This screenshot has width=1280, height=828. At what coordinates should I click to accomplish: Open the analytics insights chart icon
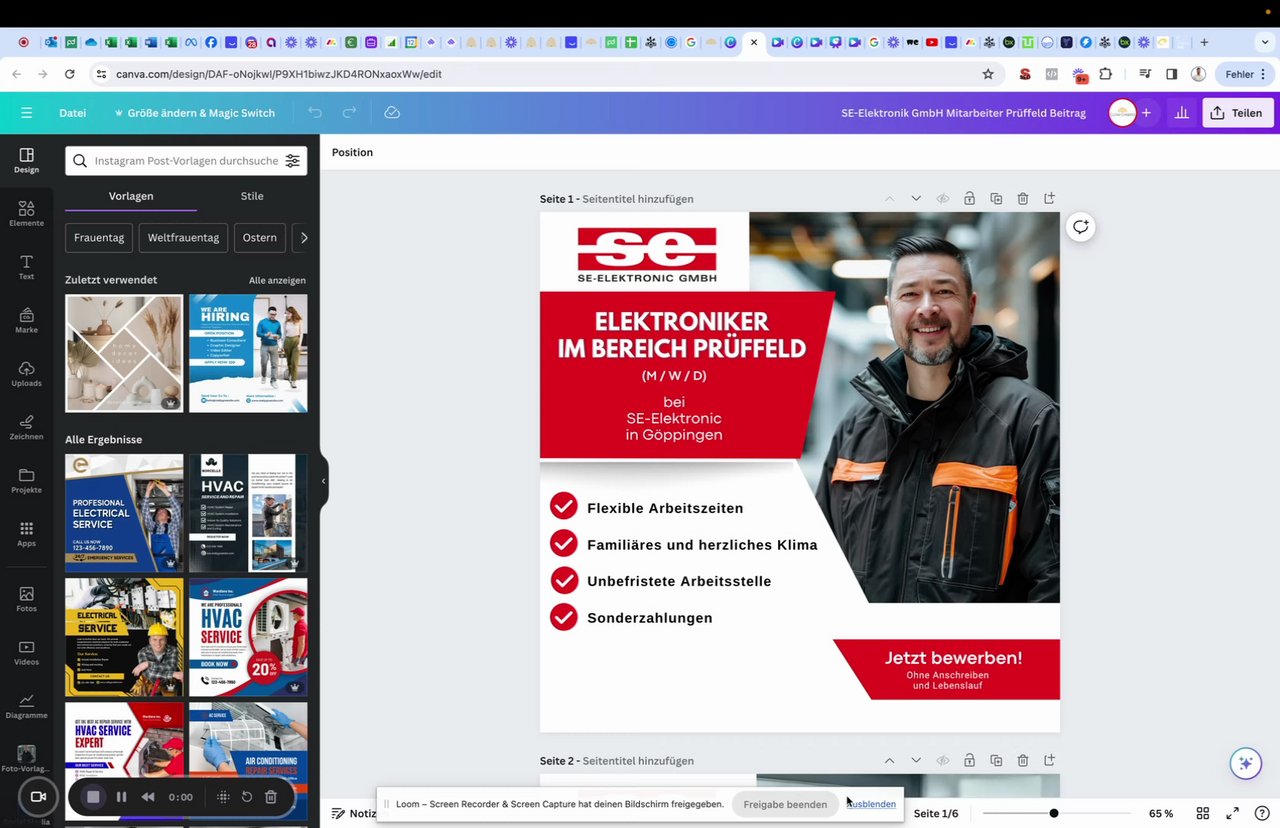click(x=1181, y=113)
